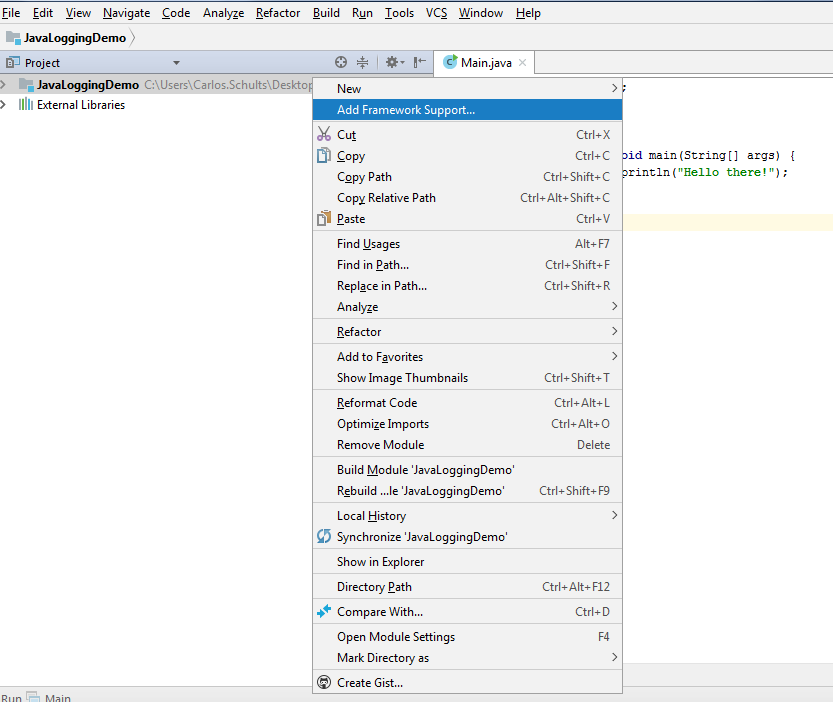Expand the External Libraries tree node

point(5,105)
